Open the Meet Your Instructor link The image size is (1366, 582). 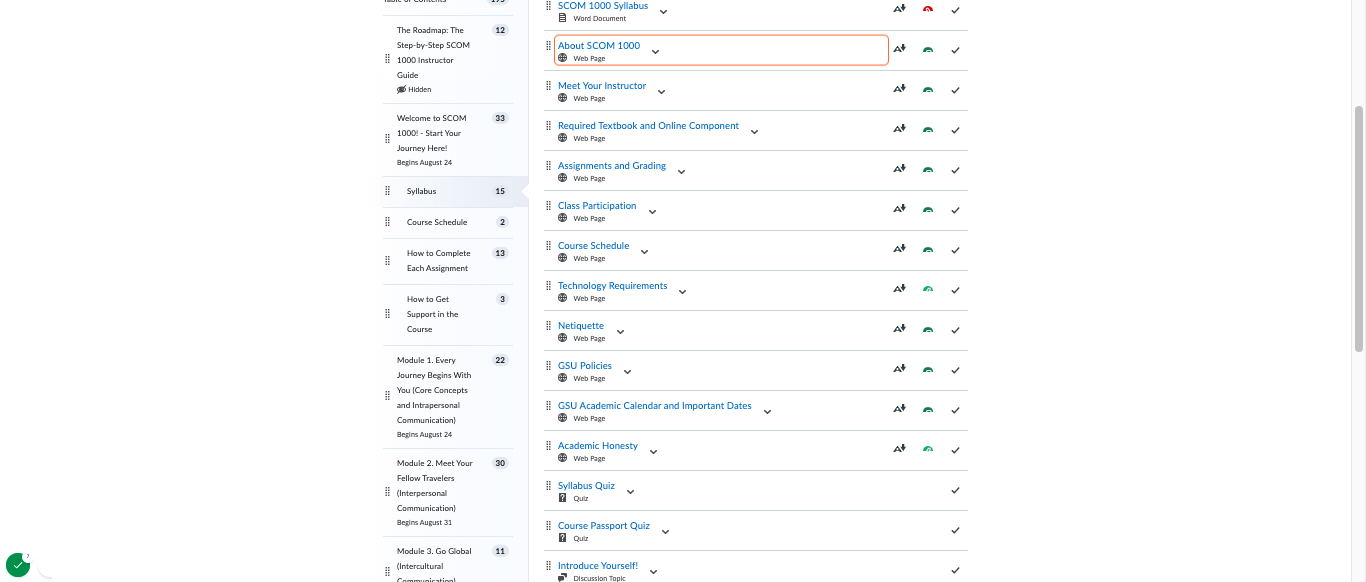pyautogui.click(x=602, y=86)
